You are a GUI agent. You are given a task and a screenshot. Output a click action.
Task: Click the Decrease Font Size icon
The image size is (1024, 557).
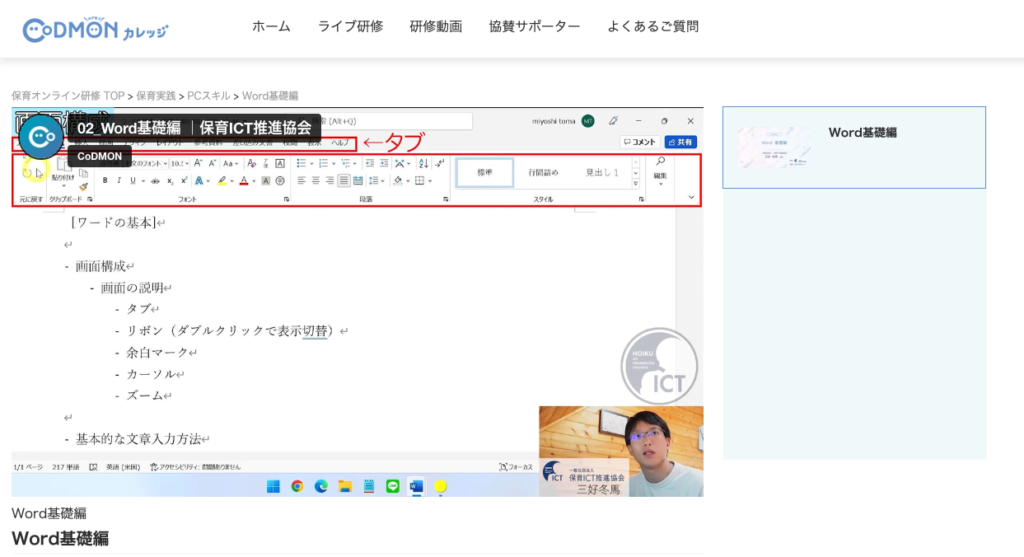212,163
